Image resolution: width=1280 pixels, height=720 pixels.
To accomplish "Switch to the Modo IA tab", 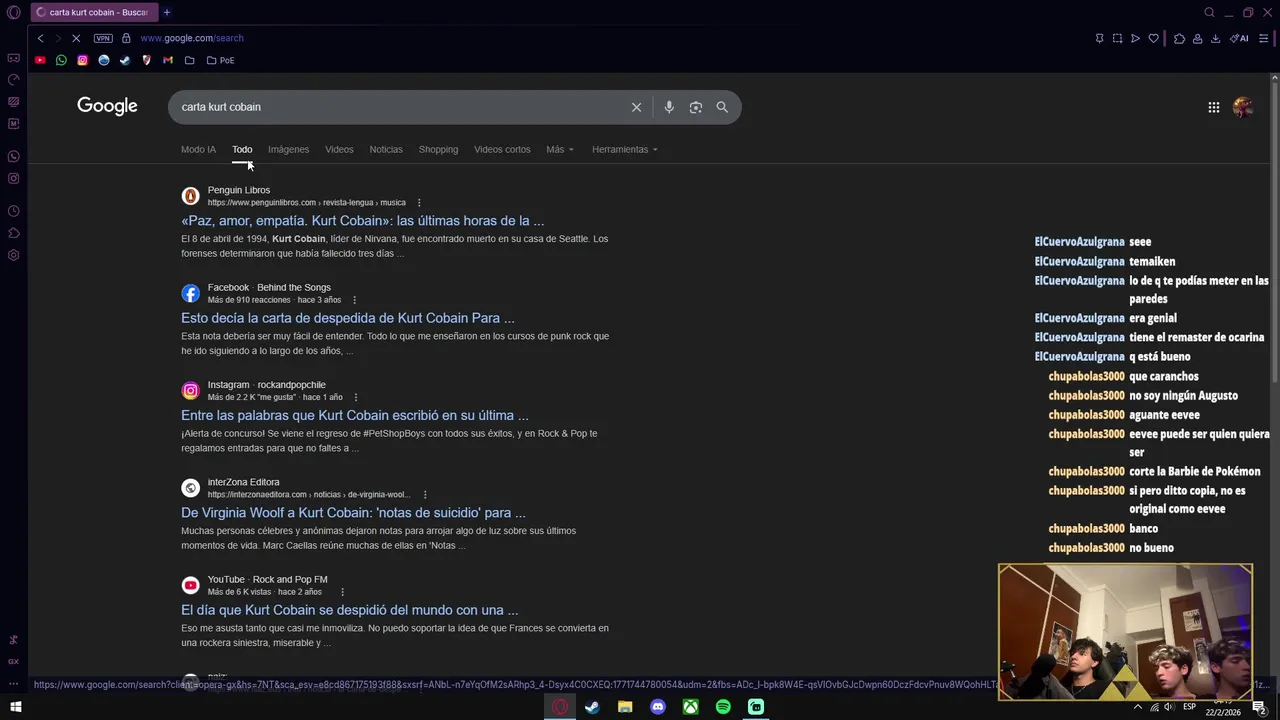I will point(198,149).
